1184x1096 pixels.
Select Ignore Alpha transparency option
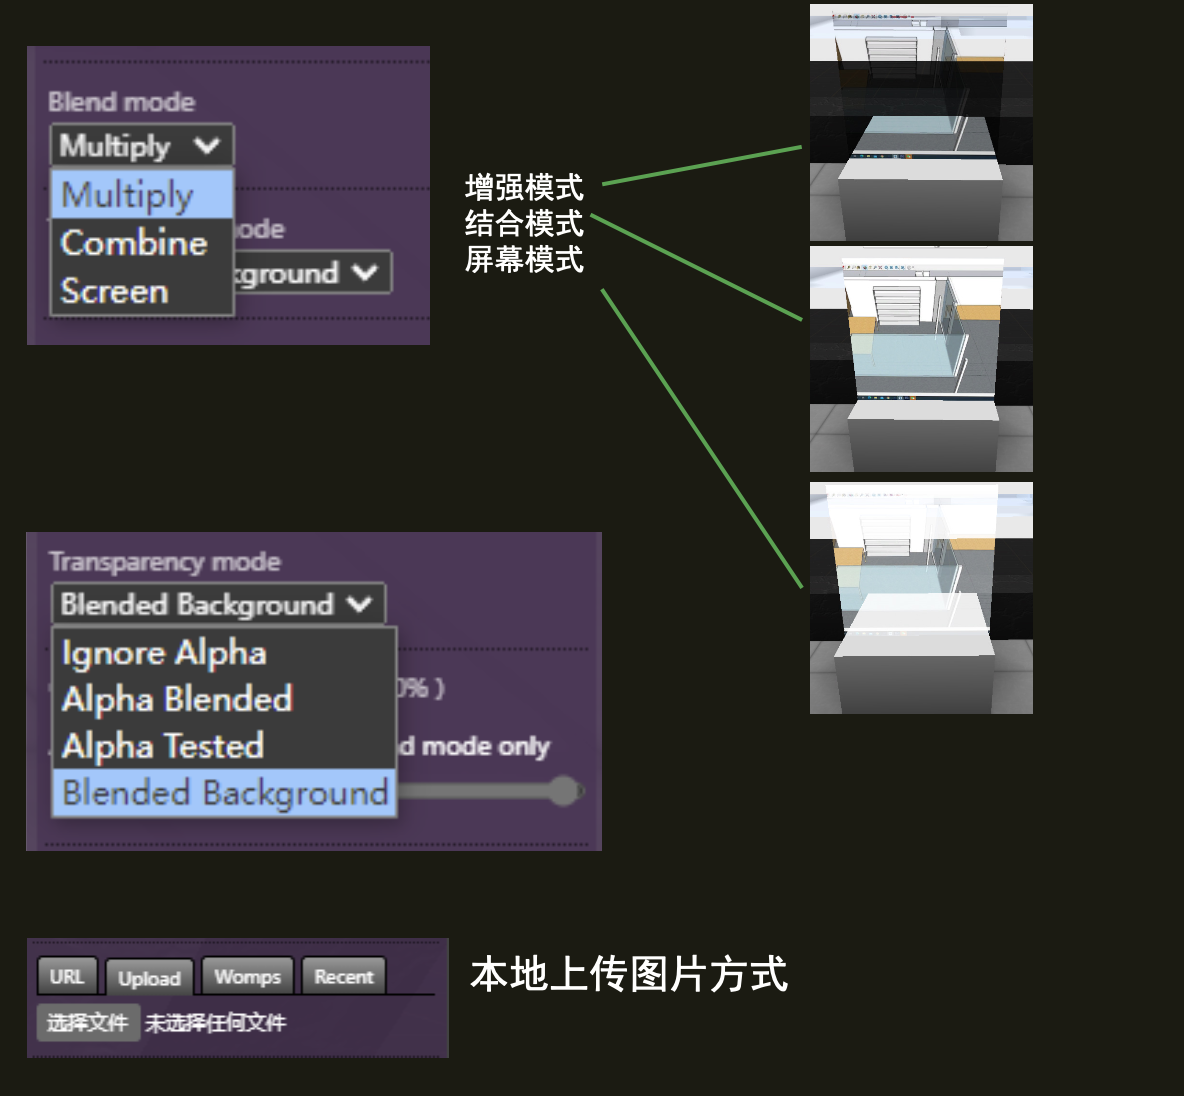click(224, 653)
